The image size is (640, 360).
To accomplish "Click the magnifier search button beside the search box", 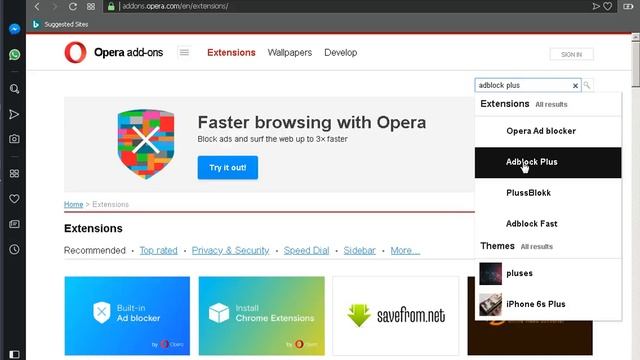I will 587,85.
